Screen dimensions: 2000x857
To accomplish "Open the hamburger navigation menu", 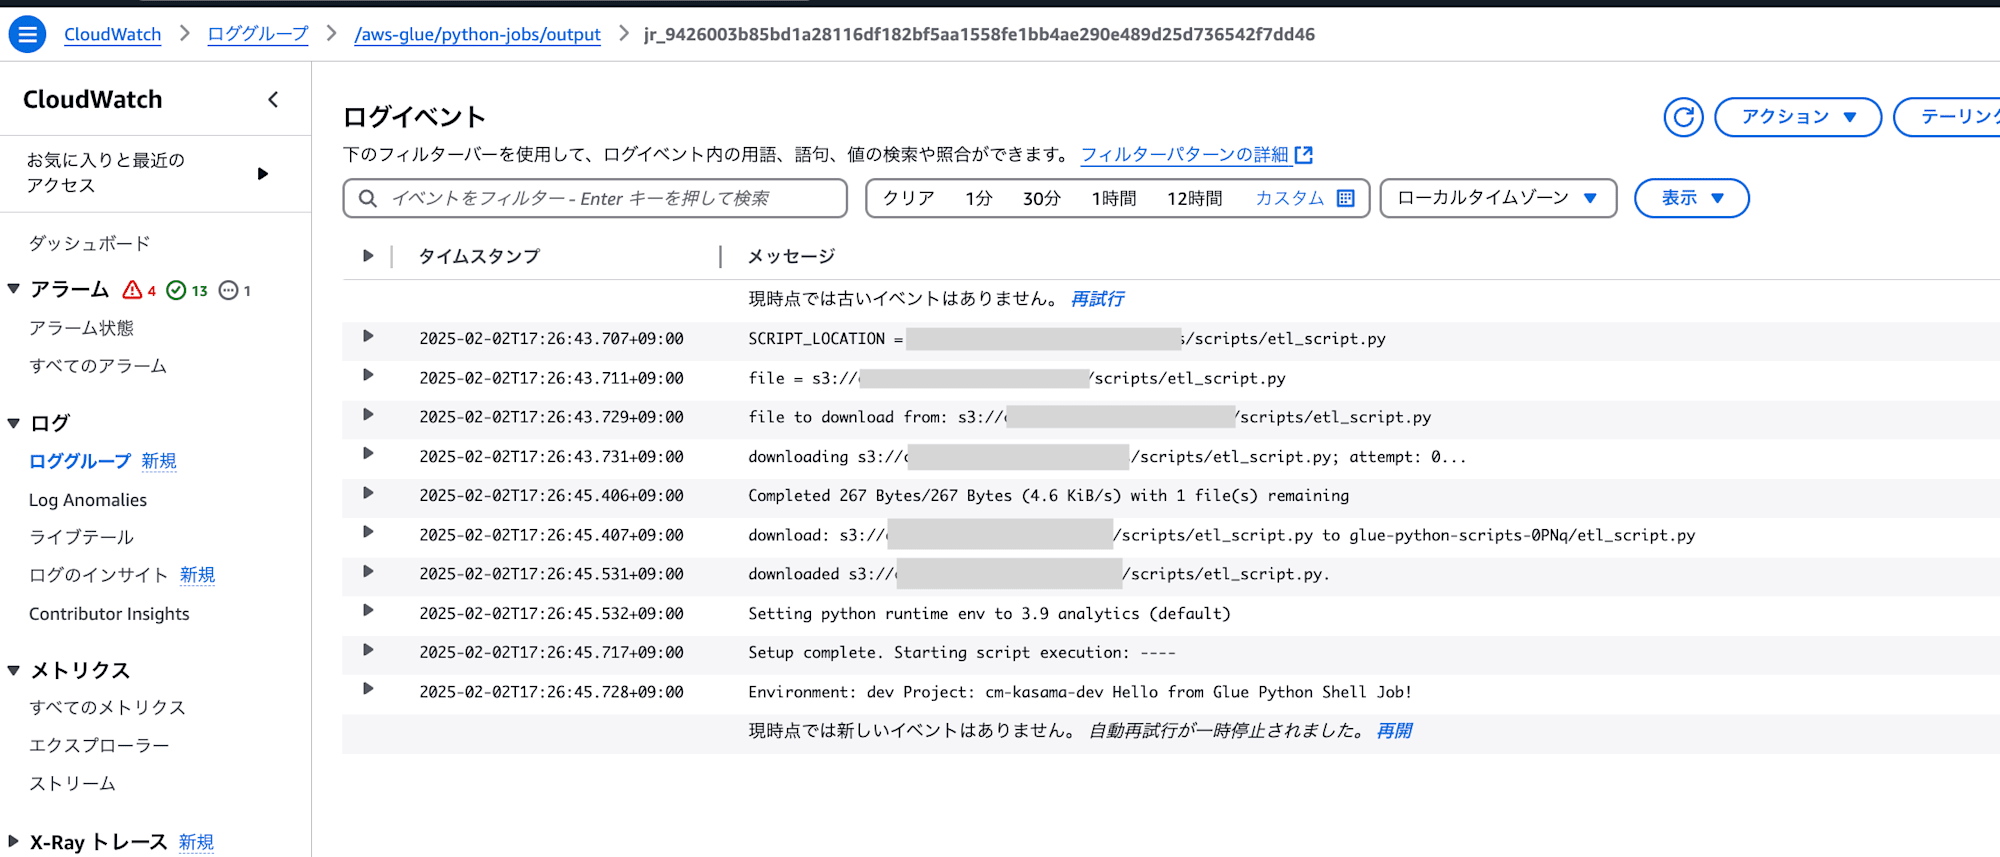I will tap(27, 34).
